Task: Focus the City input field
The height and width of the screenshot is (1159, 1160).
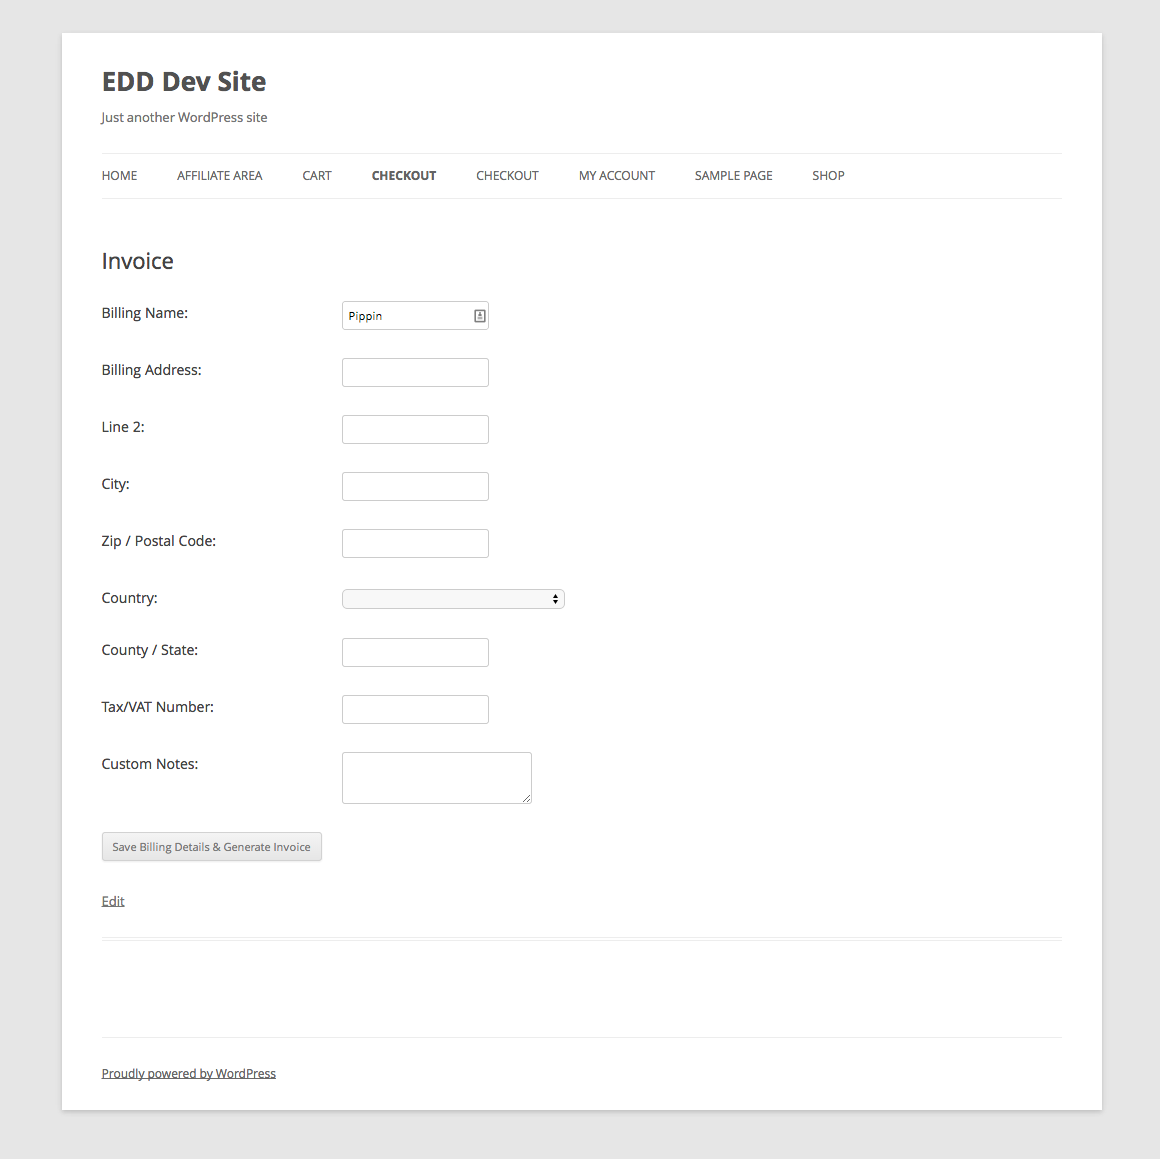Action: [x=415, y=487]
